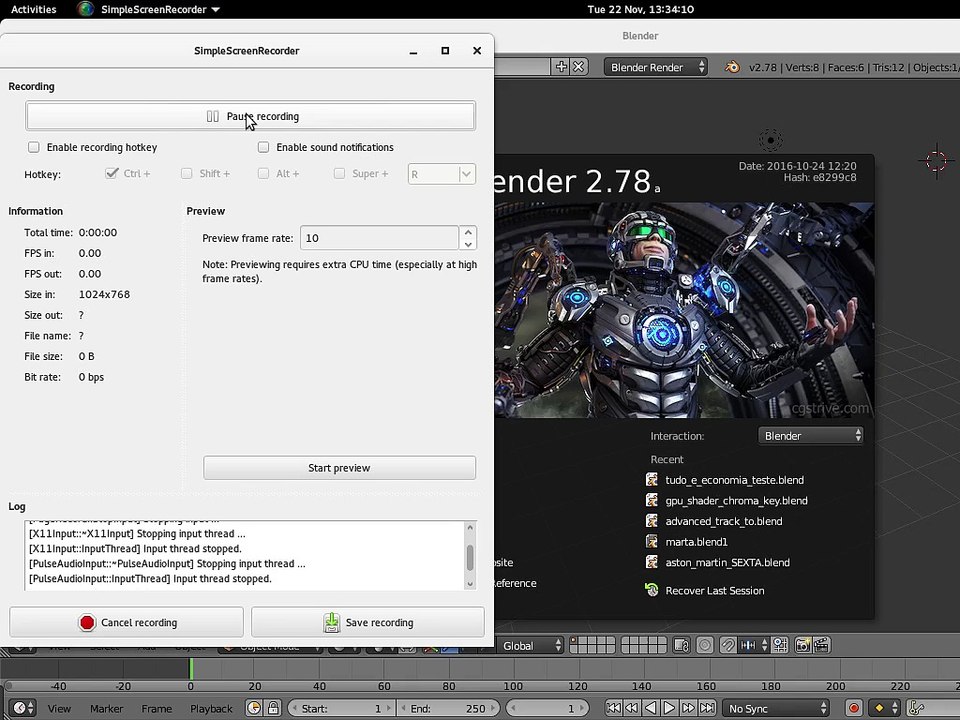
Task: Open the Blender Render engine dropdown
Action: tap(656, 67)
